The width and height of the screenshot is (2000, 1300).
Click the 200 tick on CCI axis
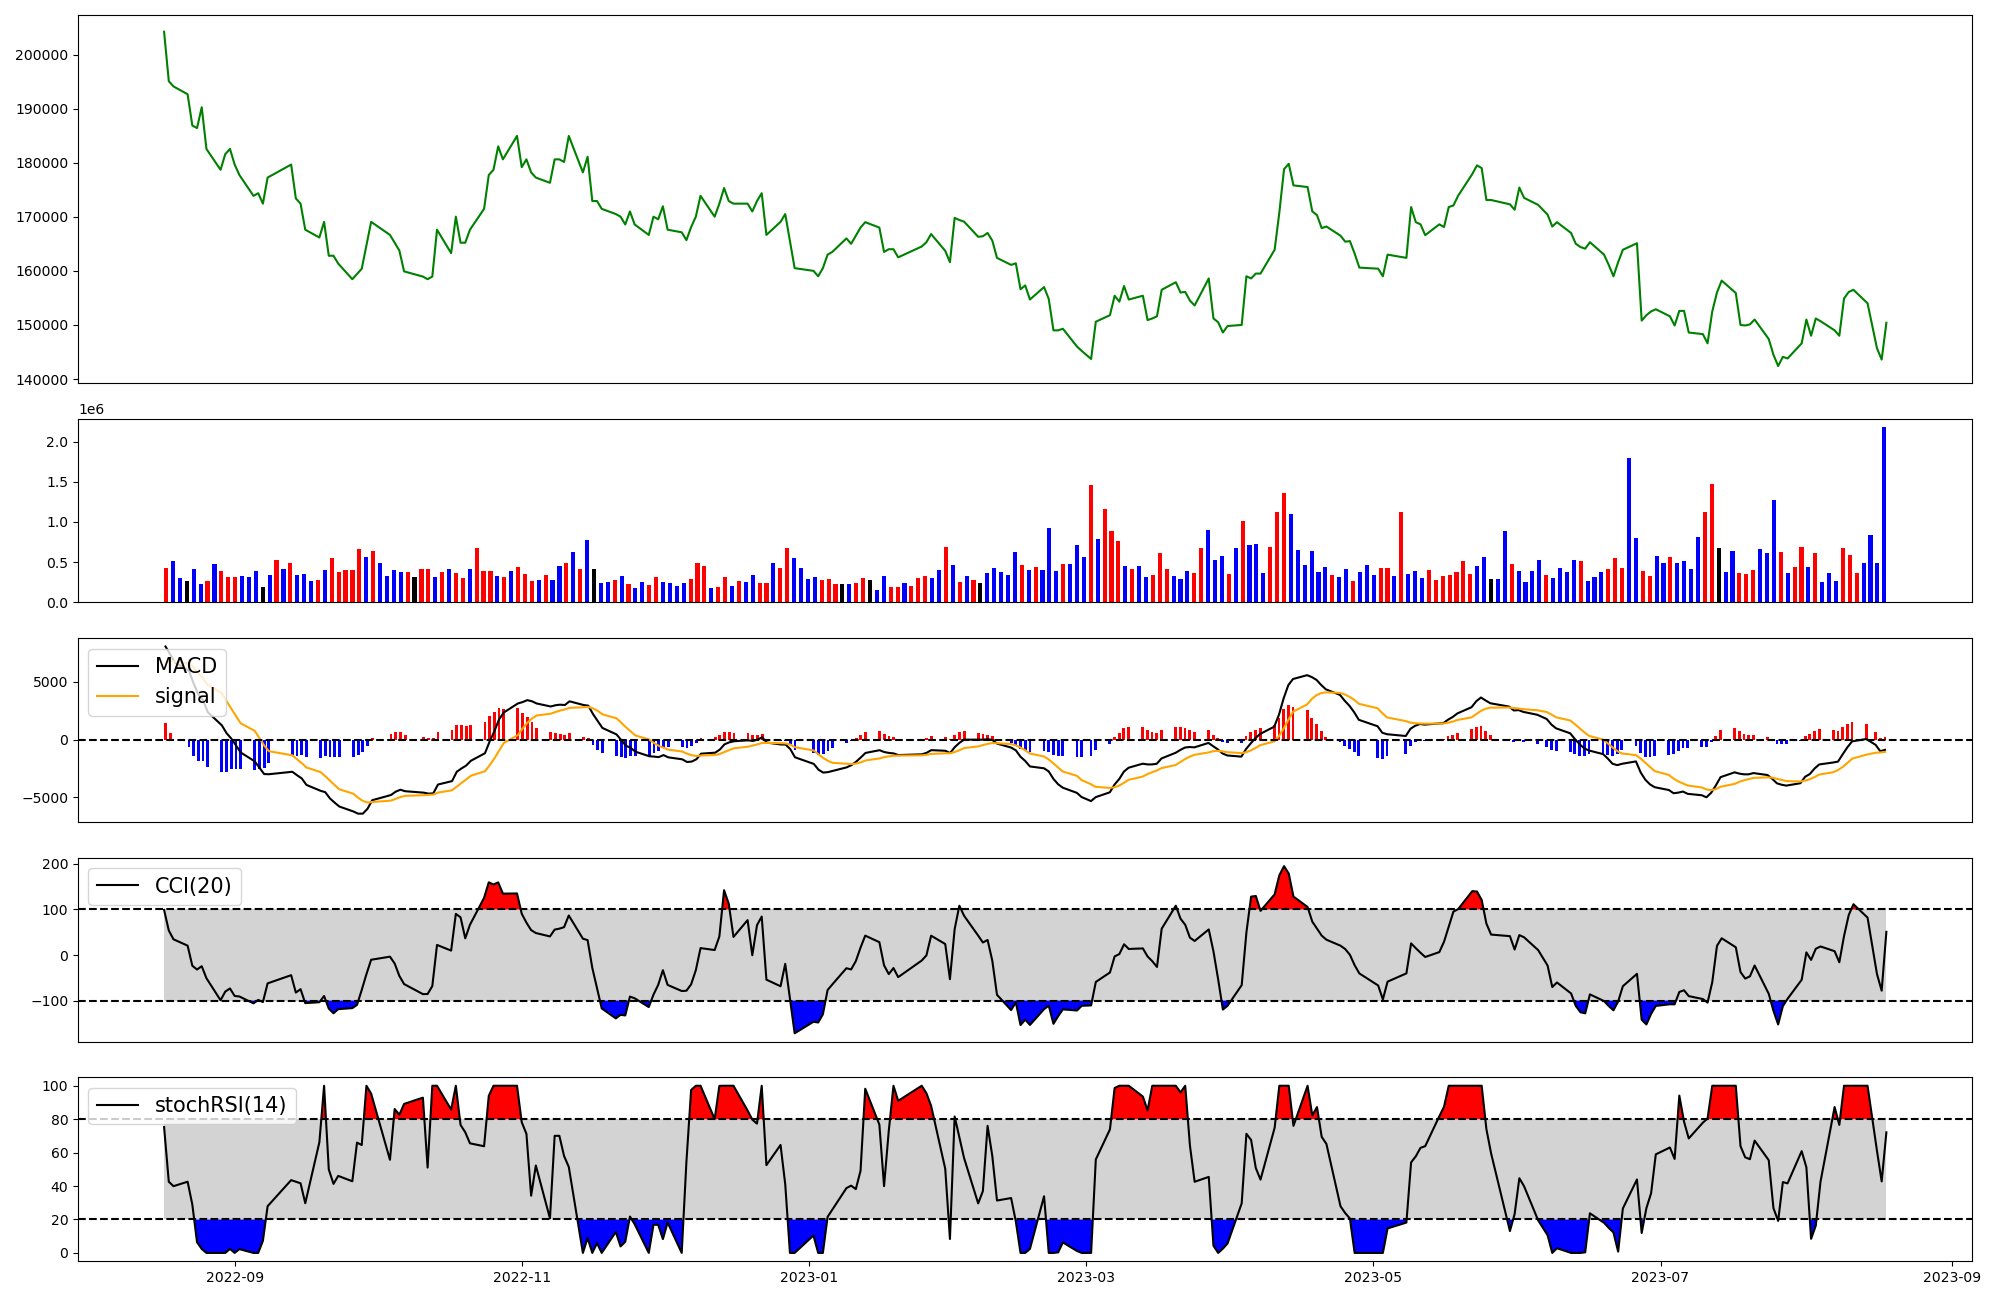click(x=57, y=864)
